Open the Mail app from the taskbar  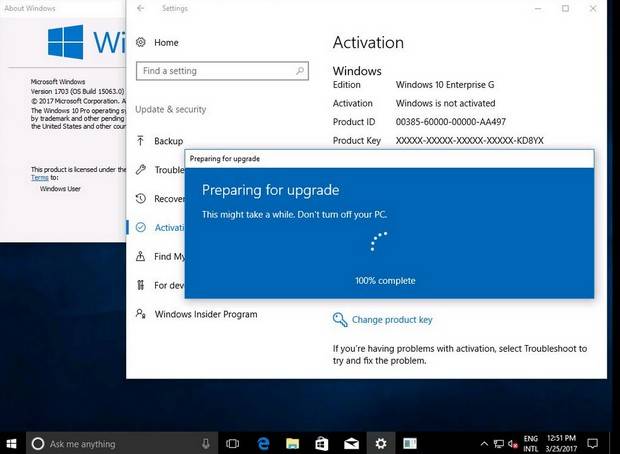[x=351, y=444]
